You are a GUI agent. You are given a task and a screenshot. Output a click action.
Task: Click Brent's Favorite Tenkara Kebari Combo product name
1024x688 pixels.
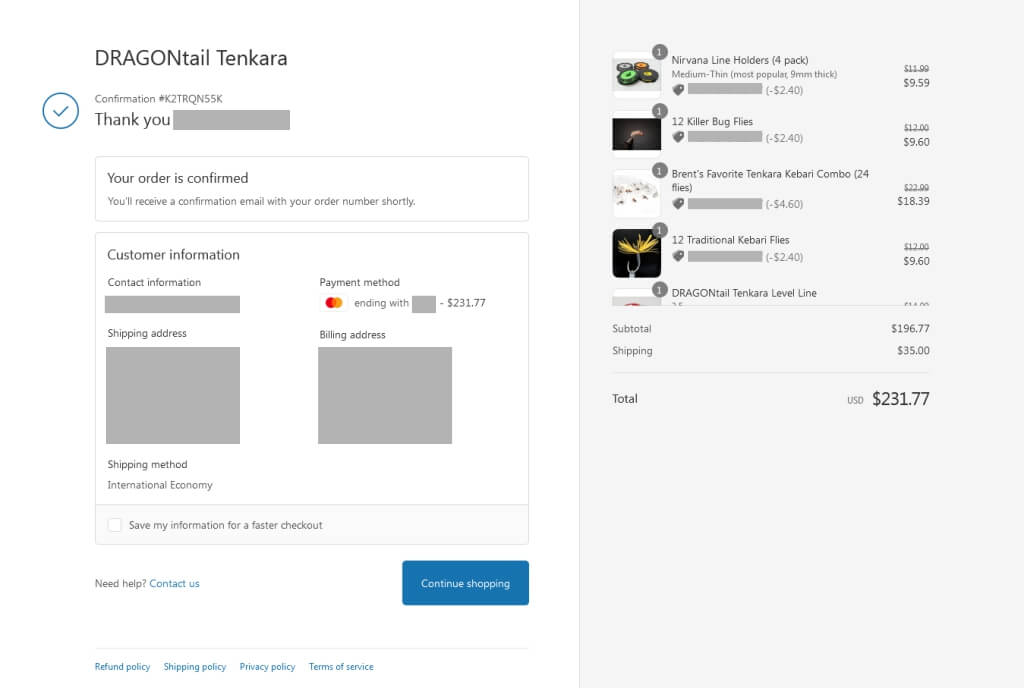tap(770, 180)
